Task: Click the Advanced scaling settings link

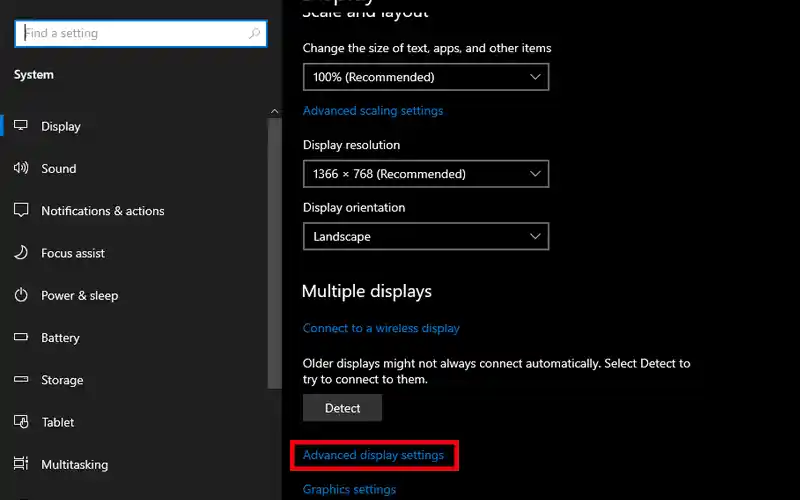Action: (373, 111)
